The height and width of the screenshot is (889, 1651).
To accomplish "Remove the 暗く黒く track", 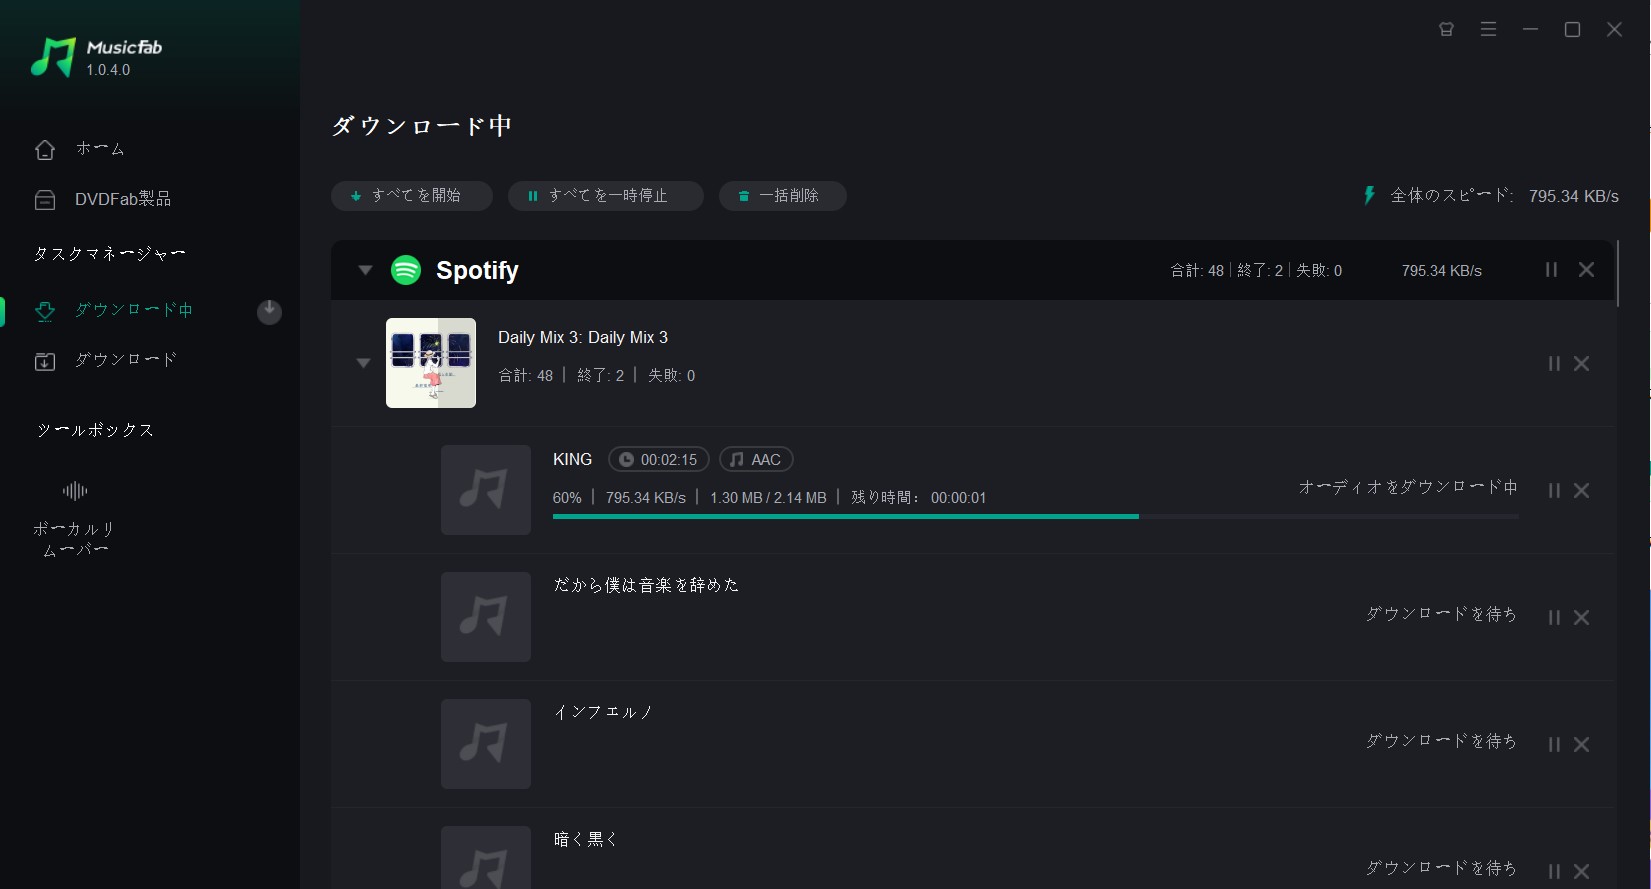I will pos(1582,872).
